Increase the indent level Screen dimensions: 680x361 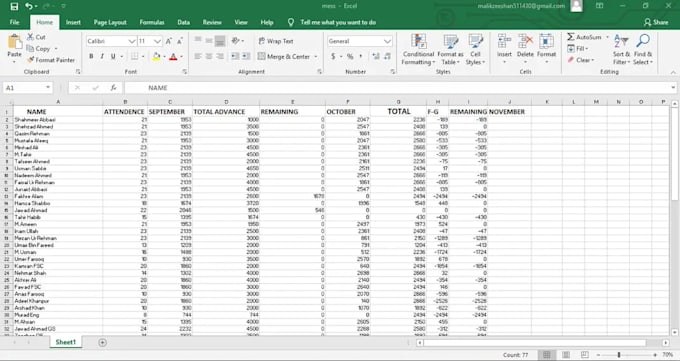pos(246,56)
